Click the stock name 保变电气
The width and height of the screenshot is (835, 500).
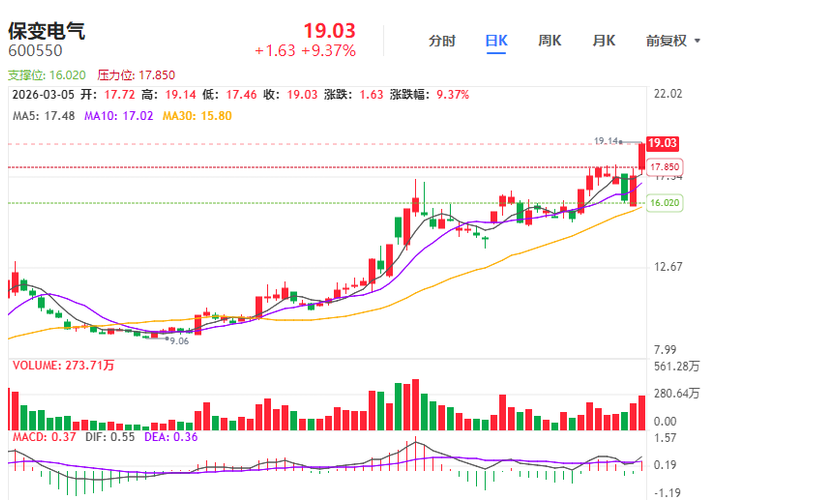(46, 31)
